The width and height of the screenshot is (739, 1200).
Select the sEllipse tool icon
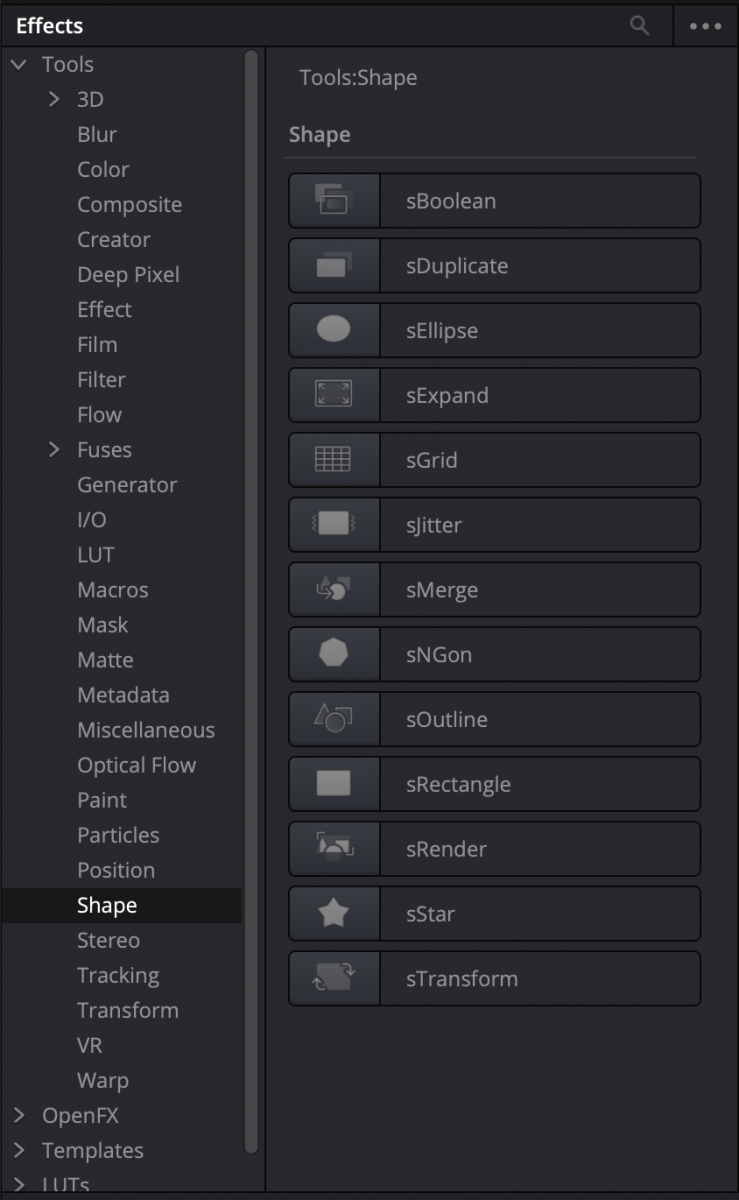[x=333, y=330]
